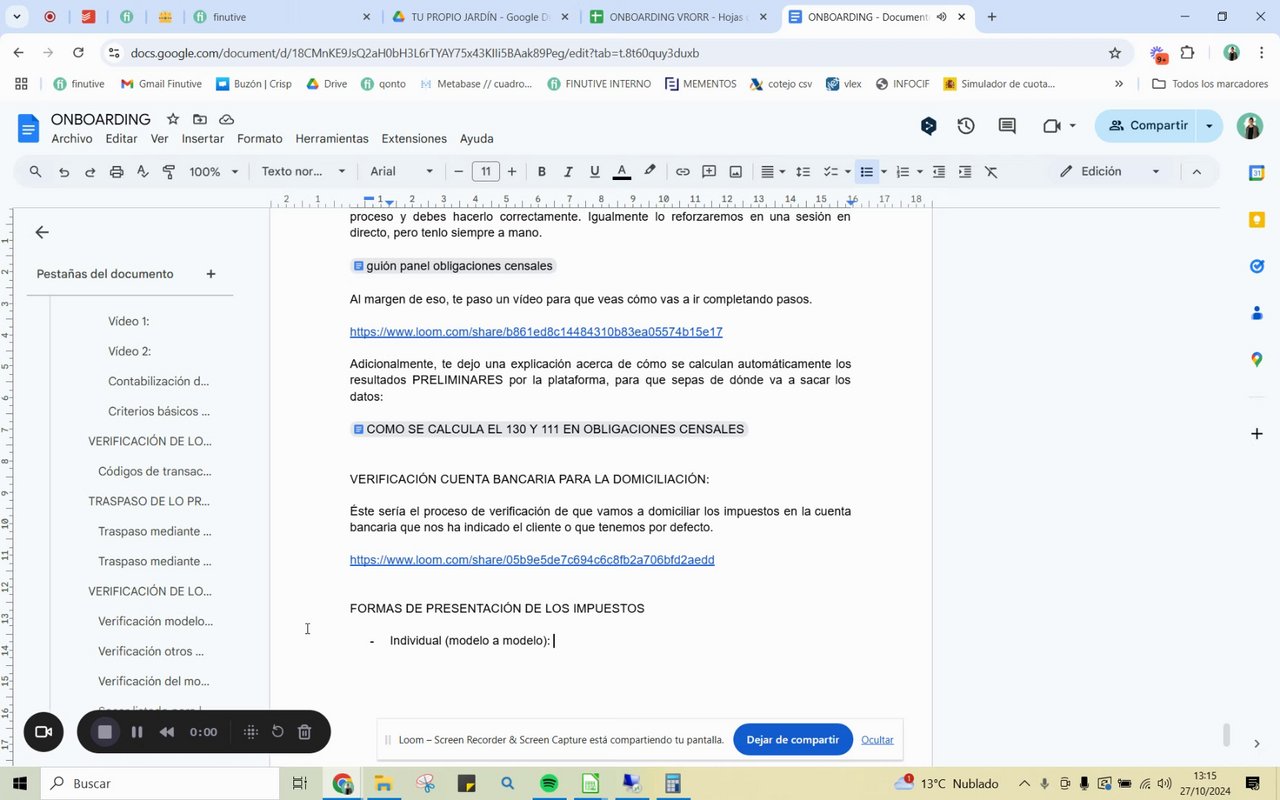
Task: Open the zoom 100% dropdown
Action: pos(214,172)
